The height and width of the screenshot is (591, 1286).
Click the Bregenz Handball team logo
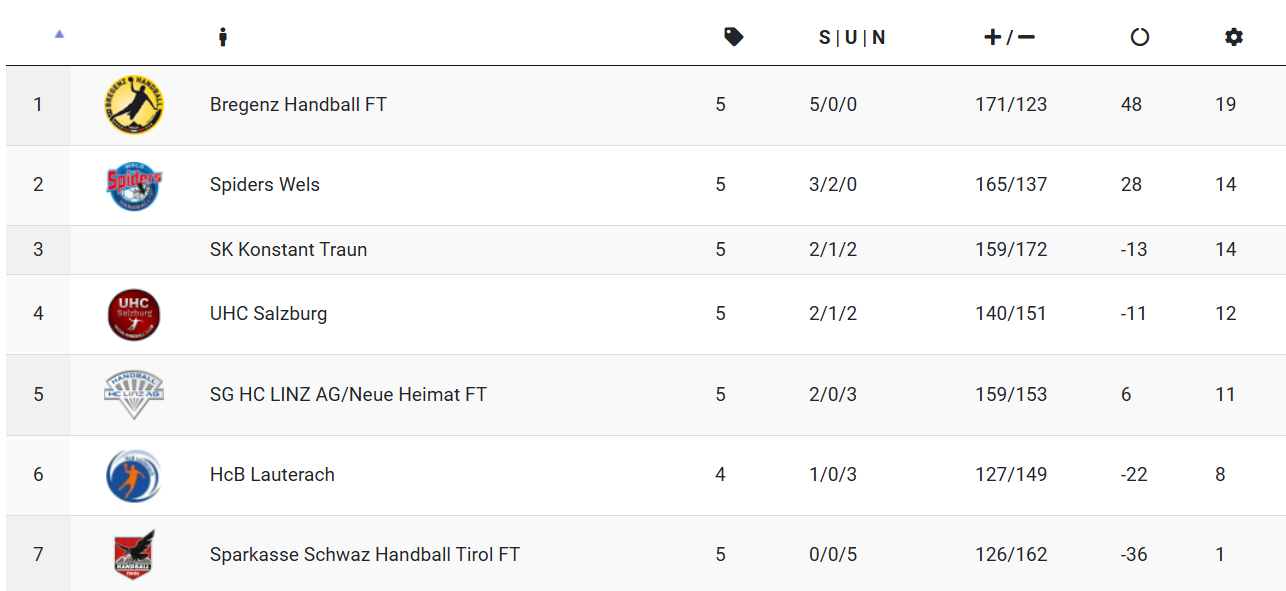(x=134, y=105)
